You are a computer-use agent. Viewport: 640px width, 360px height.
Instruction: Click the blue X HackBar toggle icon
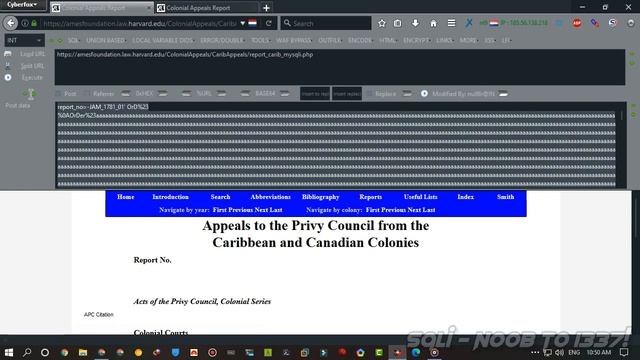(x=469, y=23)
